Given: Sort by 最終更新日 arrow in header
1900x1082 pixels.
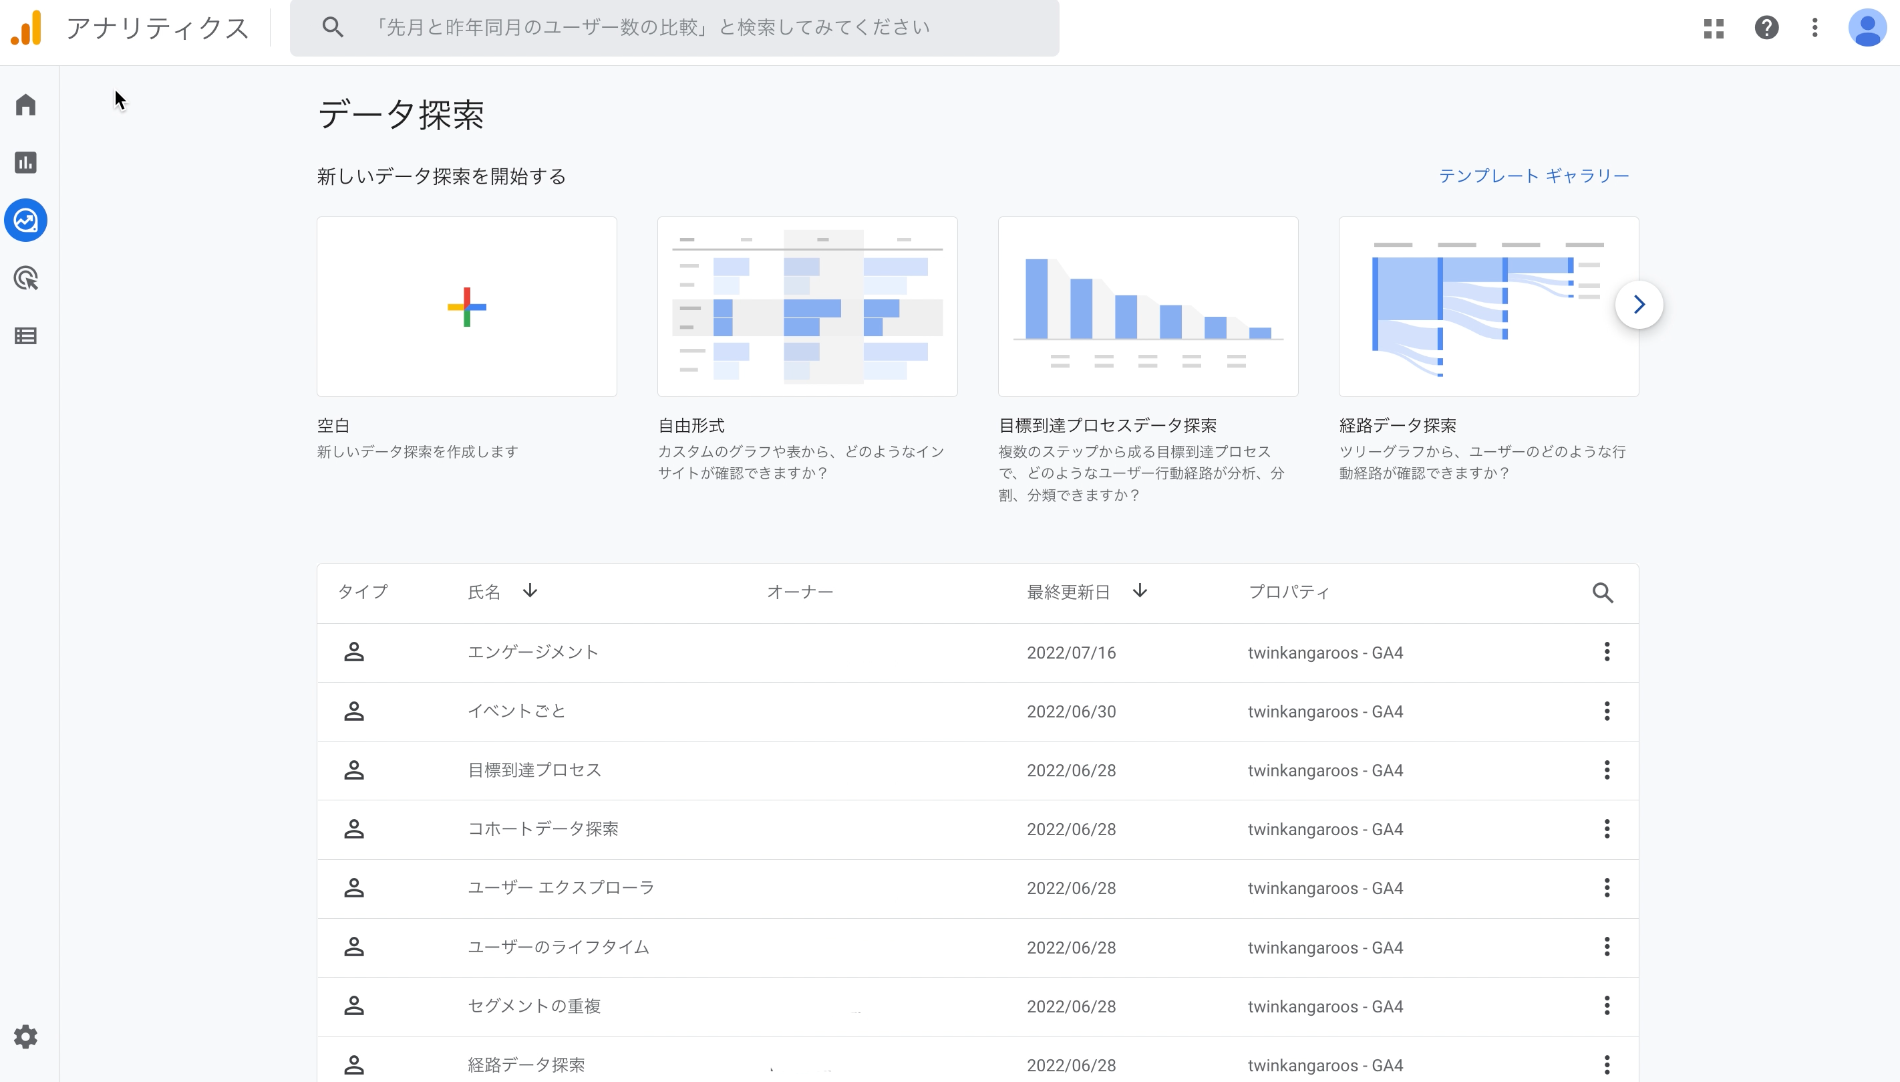Looking at the screenshot, I should tap(1140, 591).
